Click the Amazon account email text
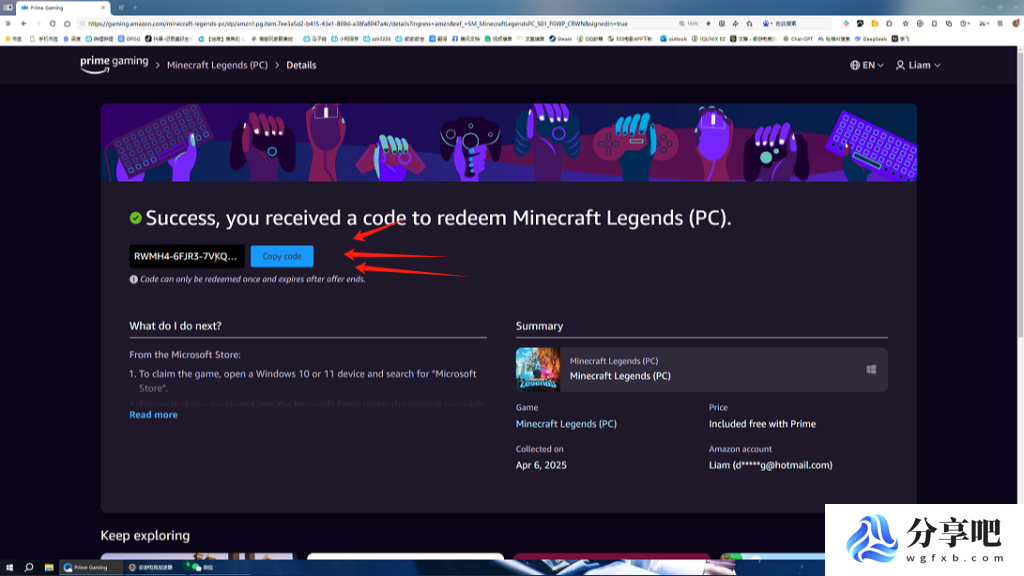Image resolution: width=1024 pixels, height=576 pixels. click(771, 465)
